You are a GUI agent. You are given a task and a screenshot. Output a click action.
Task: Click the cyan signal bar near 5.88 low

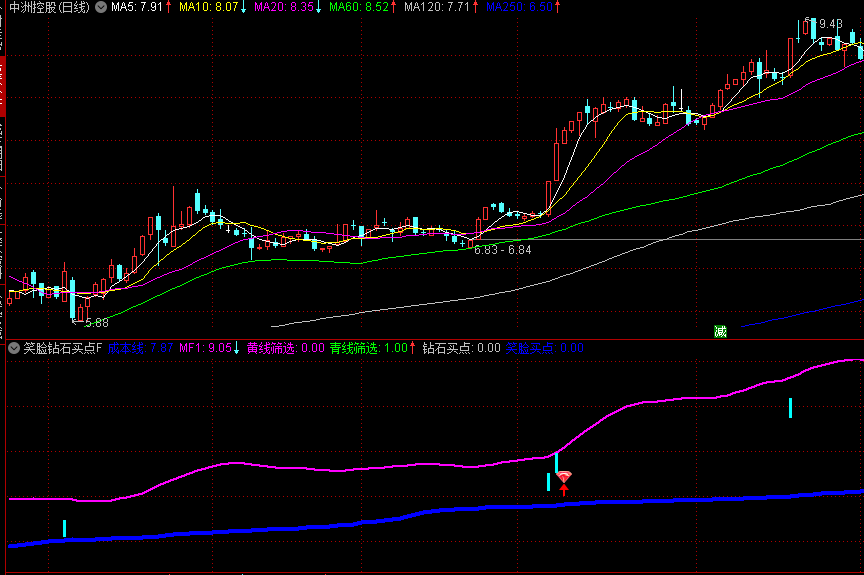(x=64, y=528)
